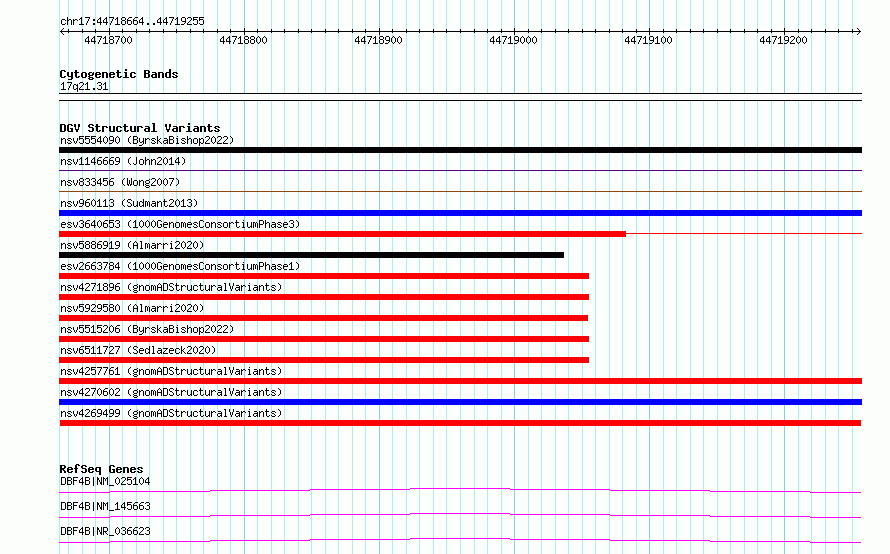Click the chr17:44718664..44719255 region label
This screenshot has height=554, width=890.
[x=132, y=21]
